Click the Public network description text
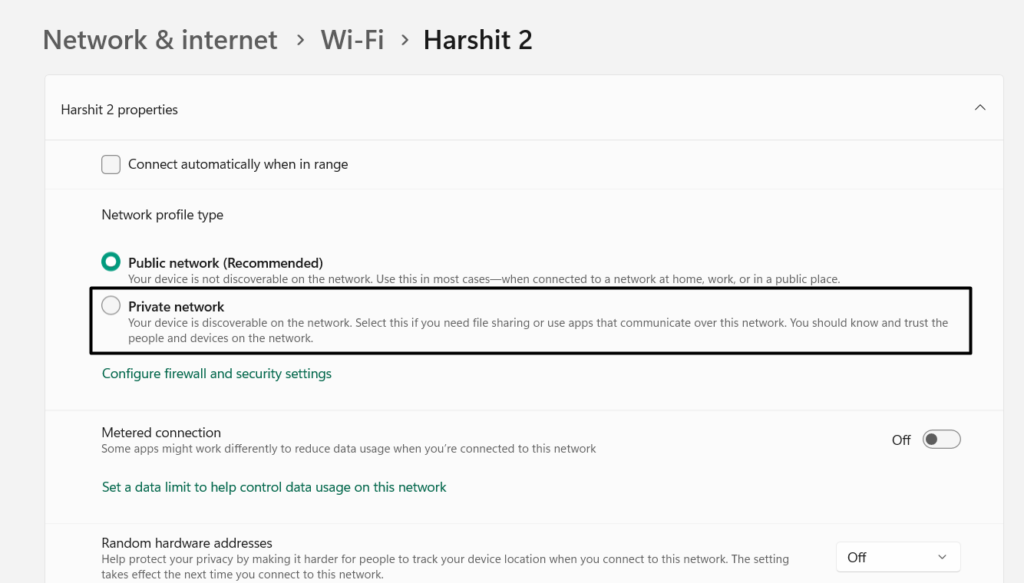 click(483, 279)
